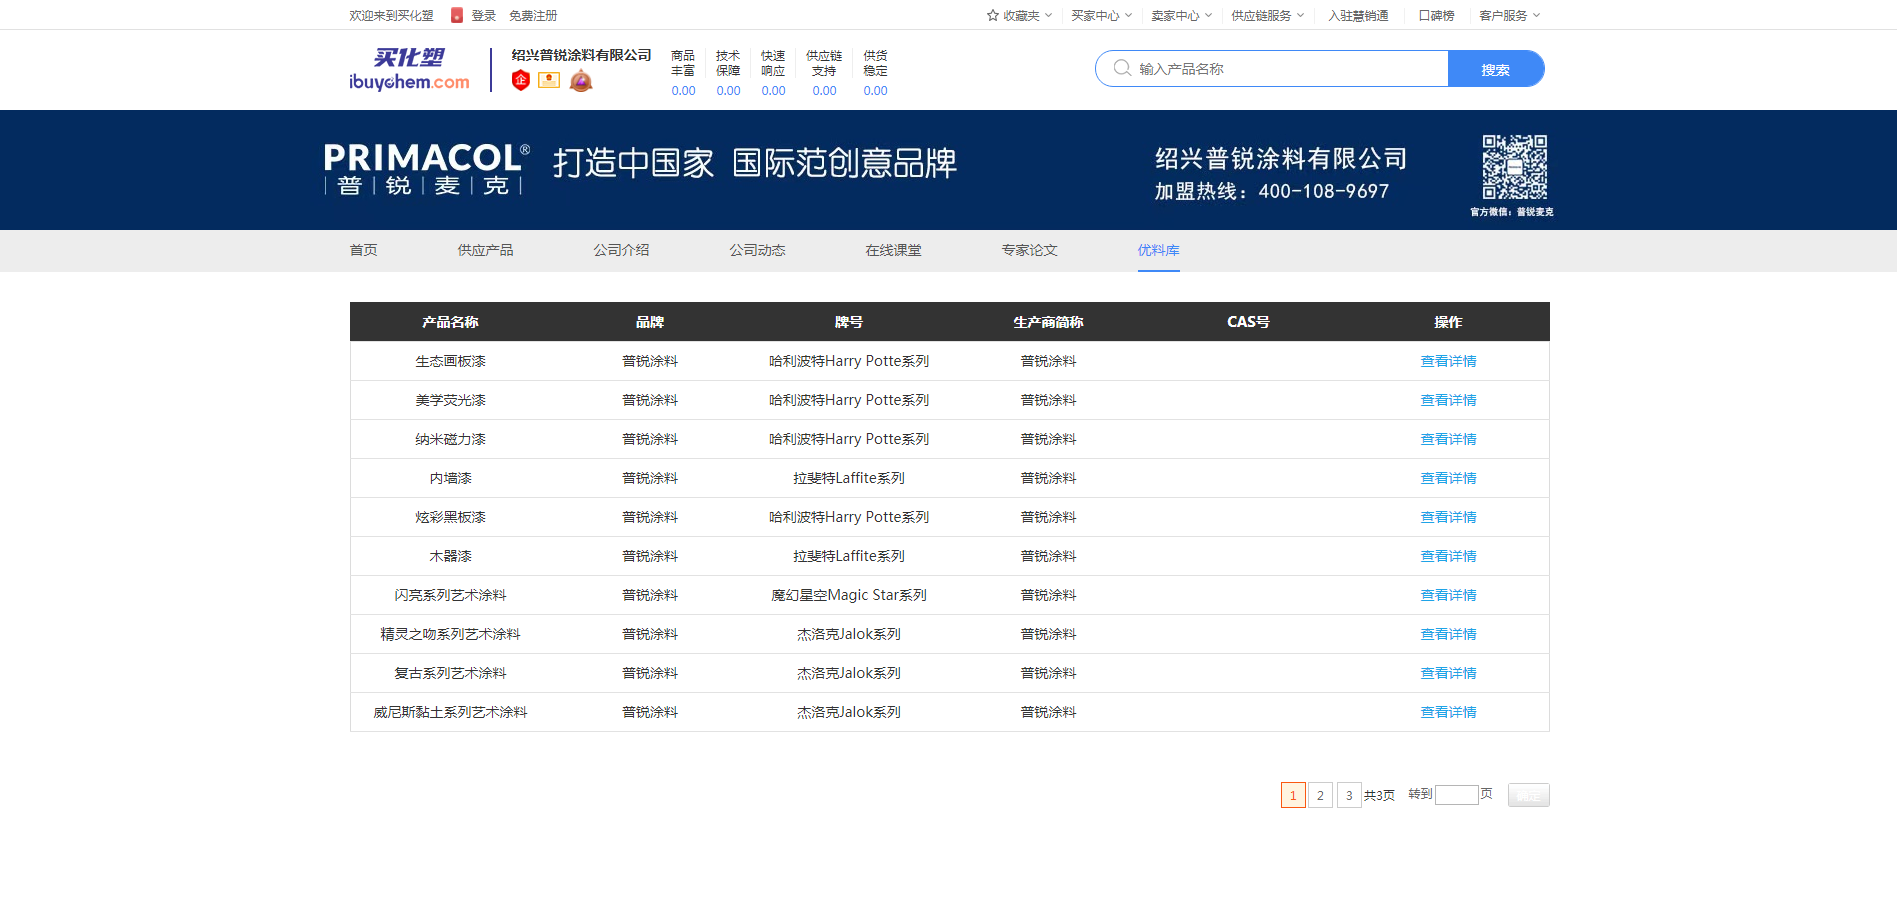The image size is (1897, 901).
Task: Click company name 绍兴普锐涂料有限公司 in header
Action: (x=581, y=55)
